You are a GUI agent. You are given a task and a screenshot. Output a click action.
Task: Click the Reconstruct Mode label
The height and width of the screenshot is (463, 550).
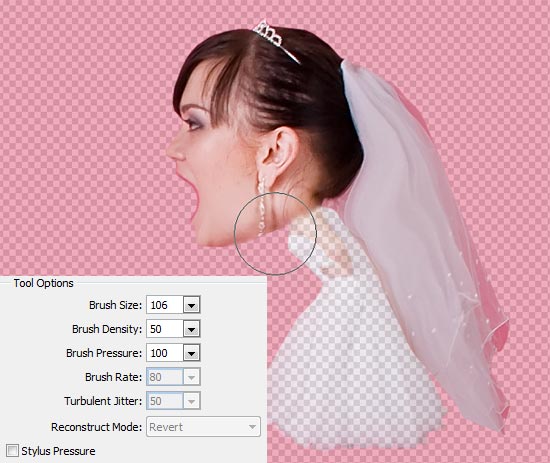point(96,427)
